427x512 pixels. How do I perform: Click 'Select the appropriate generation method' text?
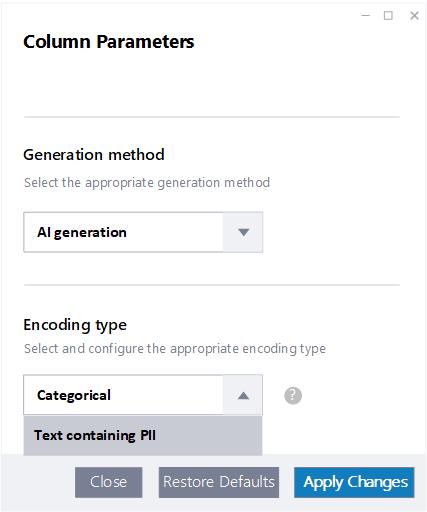pyautogui.click(x=147, y=183)
